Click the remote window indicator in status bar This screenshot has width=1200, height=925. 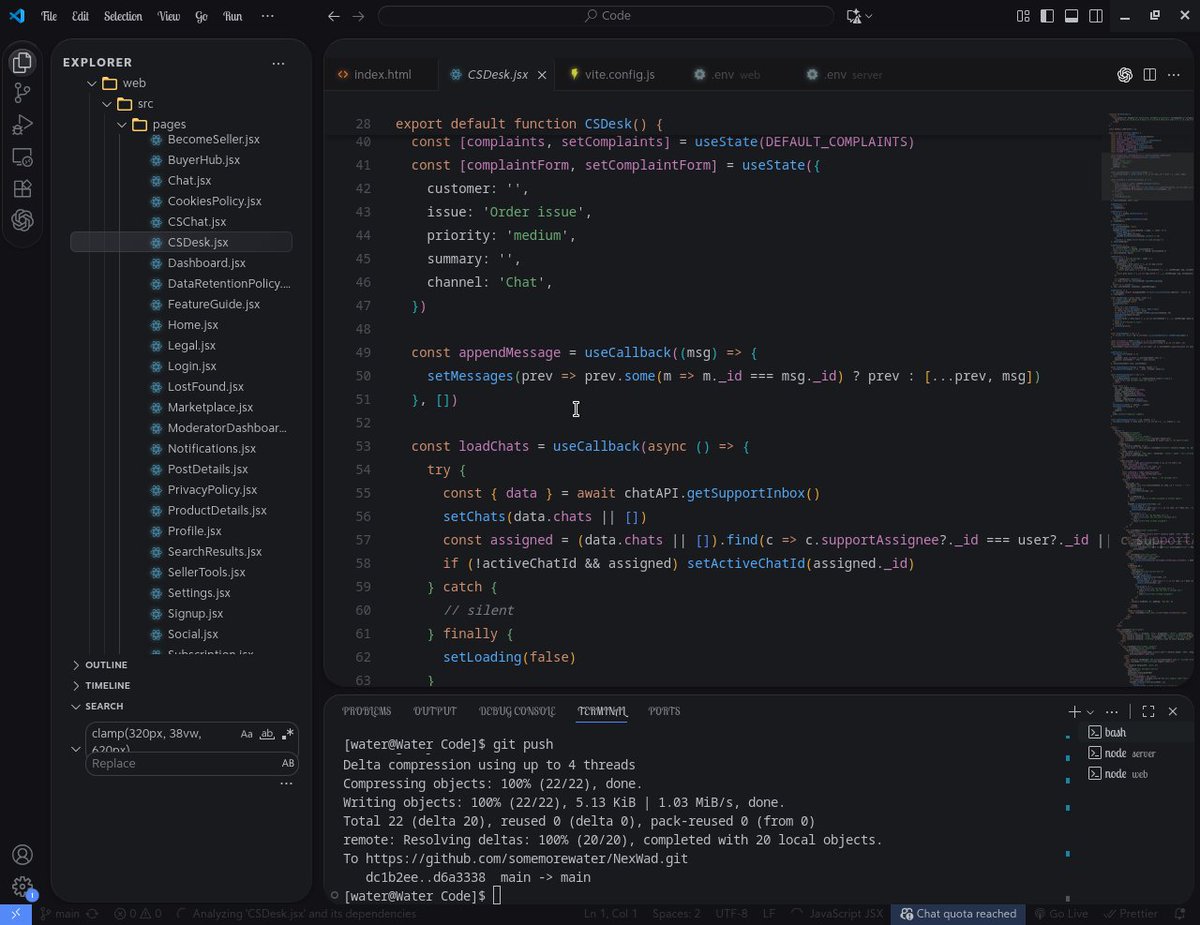(16, 914)
